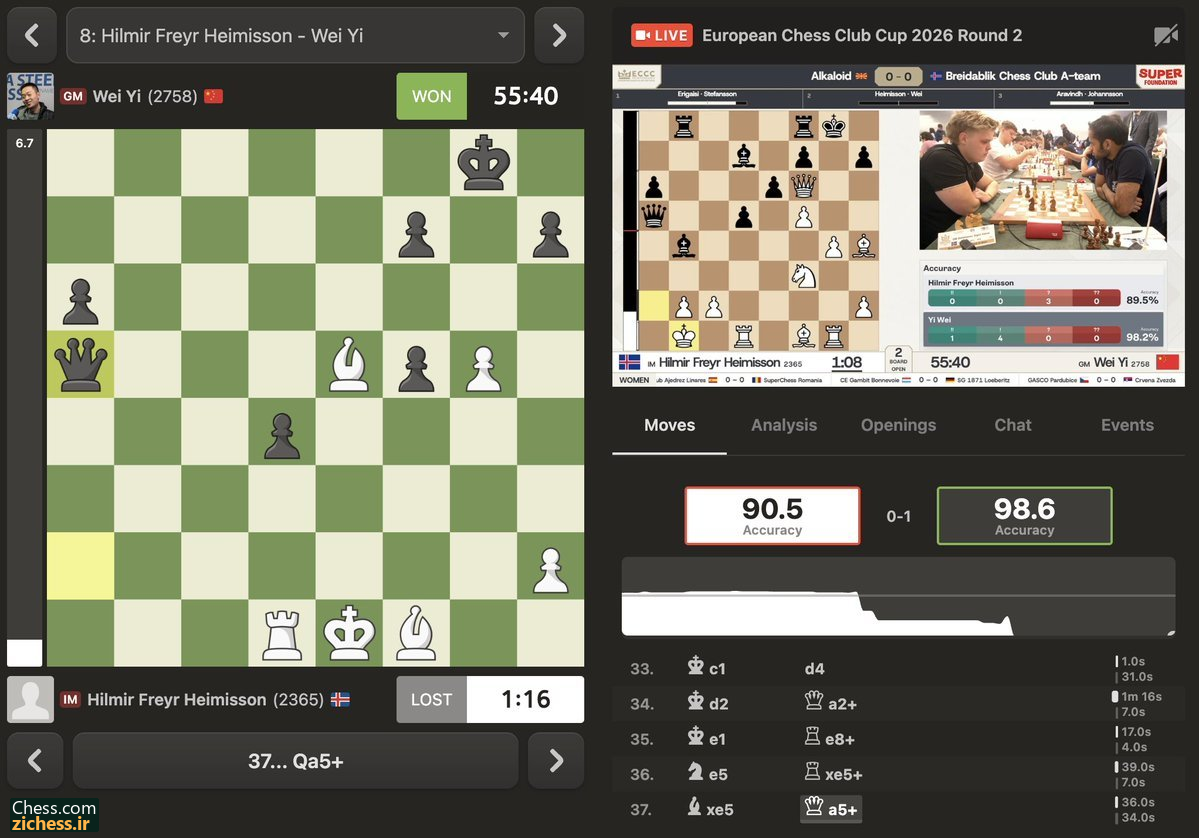Image resolution: width=1199 pixels, height=838 pixels.
Task: Jump to move 35... Re8+
Action: (829, 739)
